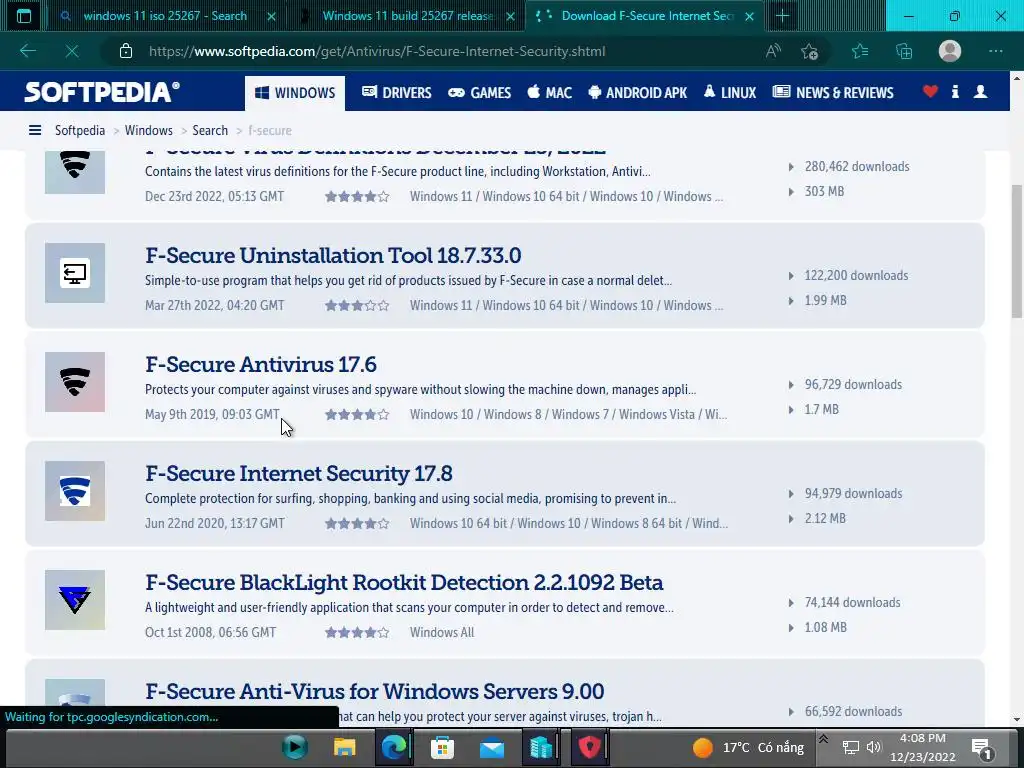Click '122,200 downloads' text
This screenshot has width=1024, height=768.
pyautogui.click(x=856, y=276)
